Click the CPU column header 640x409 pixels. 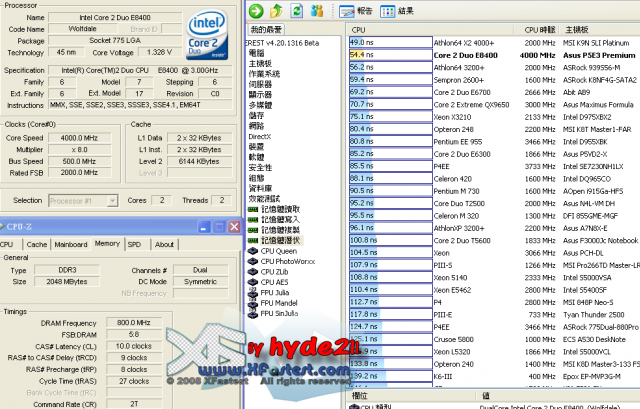click(431, 30)
